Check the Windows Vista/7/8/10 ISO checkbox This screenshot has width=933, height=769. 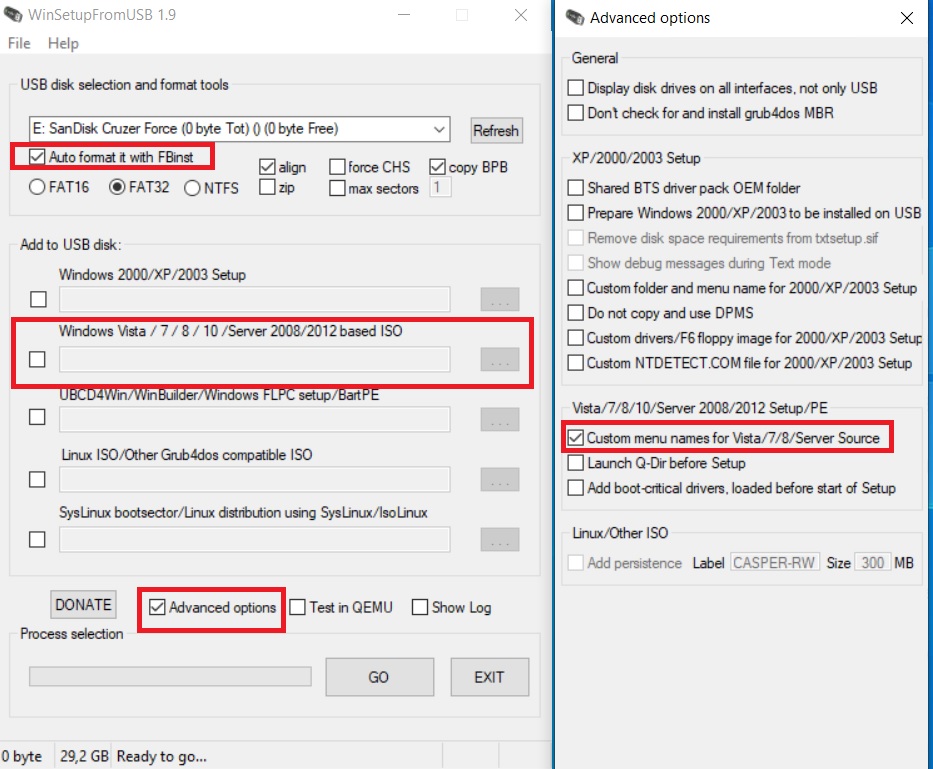click(37, 360)
